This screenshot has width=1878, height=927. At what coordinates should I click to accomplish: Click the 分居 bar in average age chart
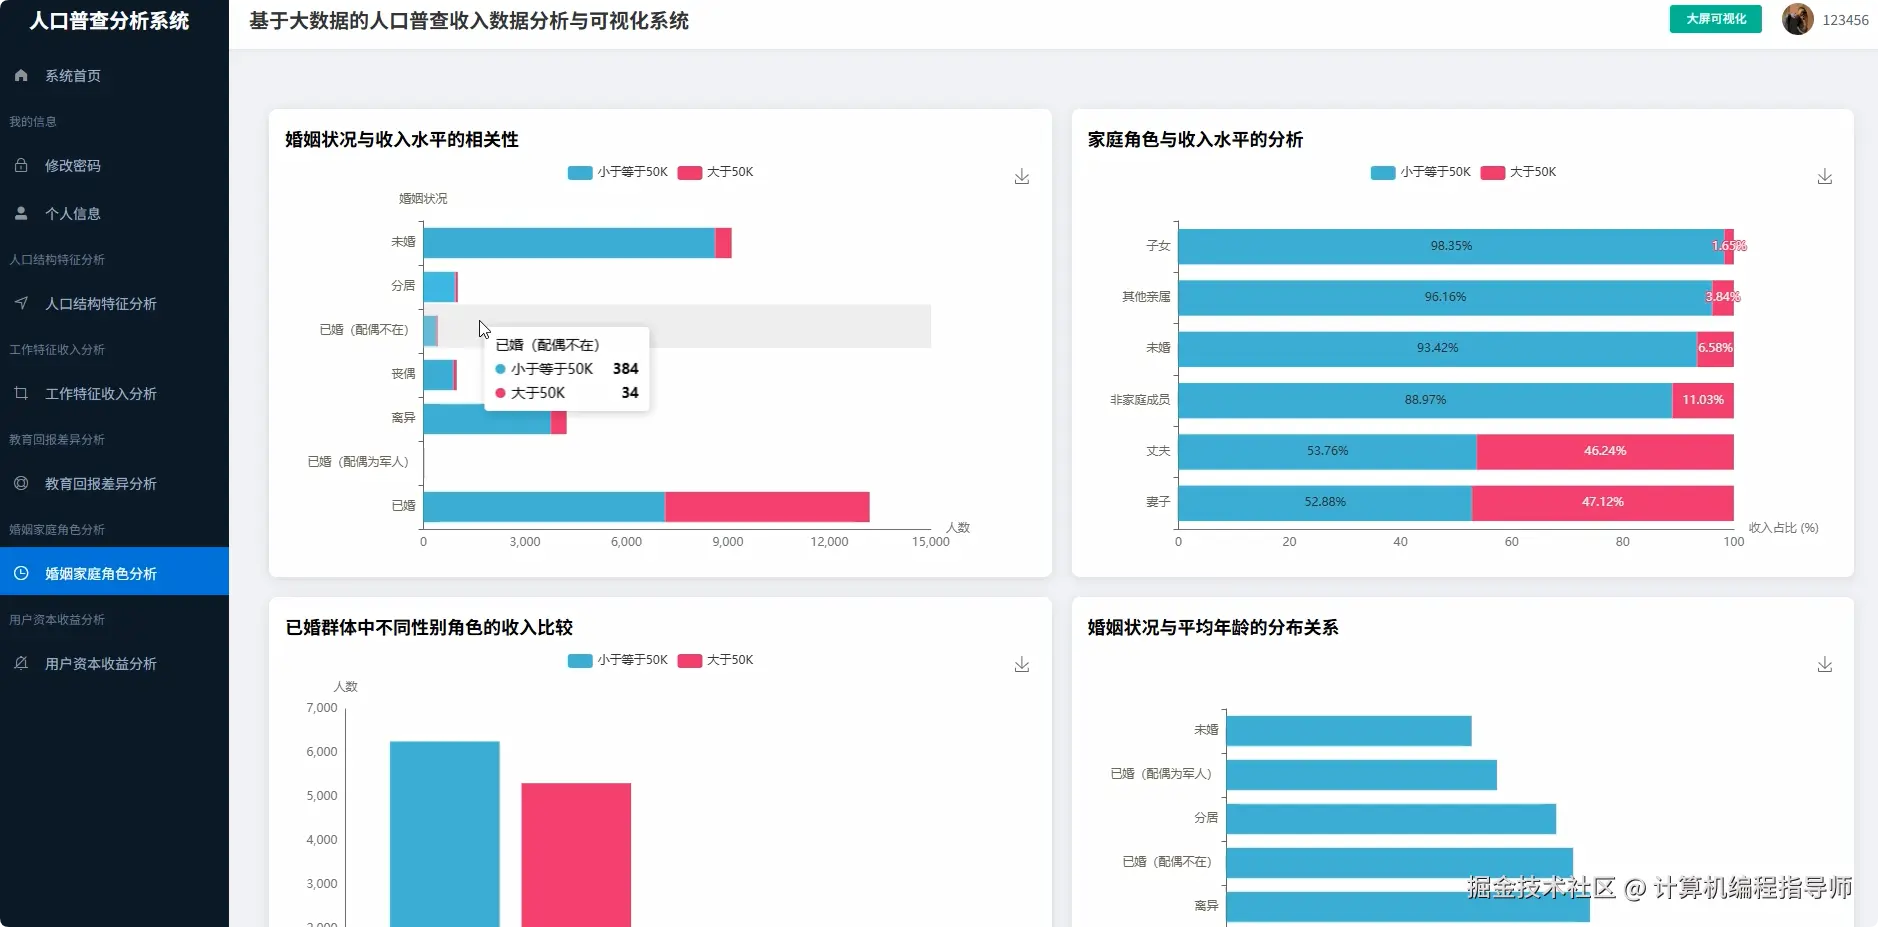coord(1391,819)
